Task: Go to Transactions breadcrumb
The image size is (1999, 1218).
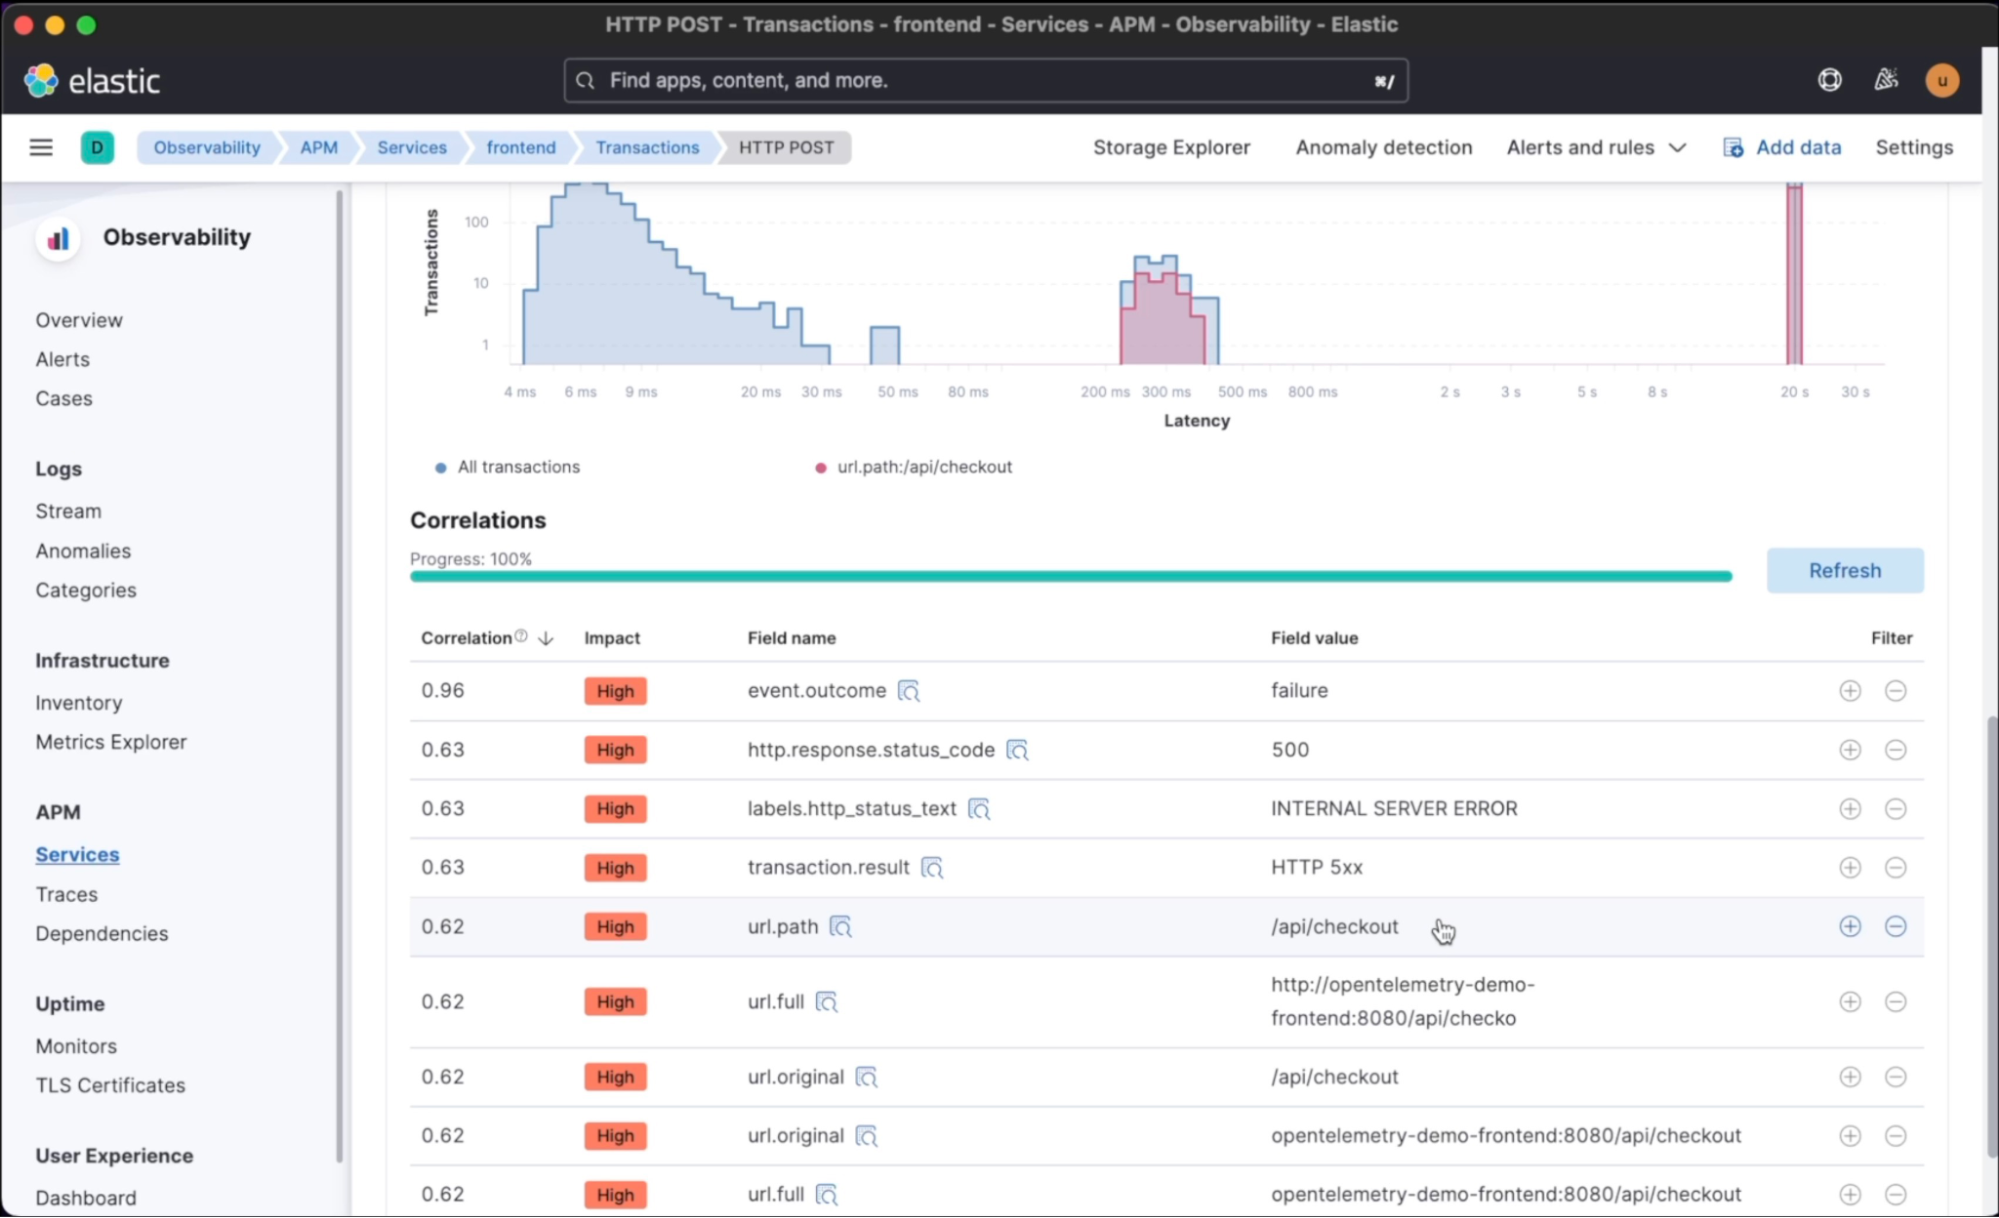Action: click(648, 147)
